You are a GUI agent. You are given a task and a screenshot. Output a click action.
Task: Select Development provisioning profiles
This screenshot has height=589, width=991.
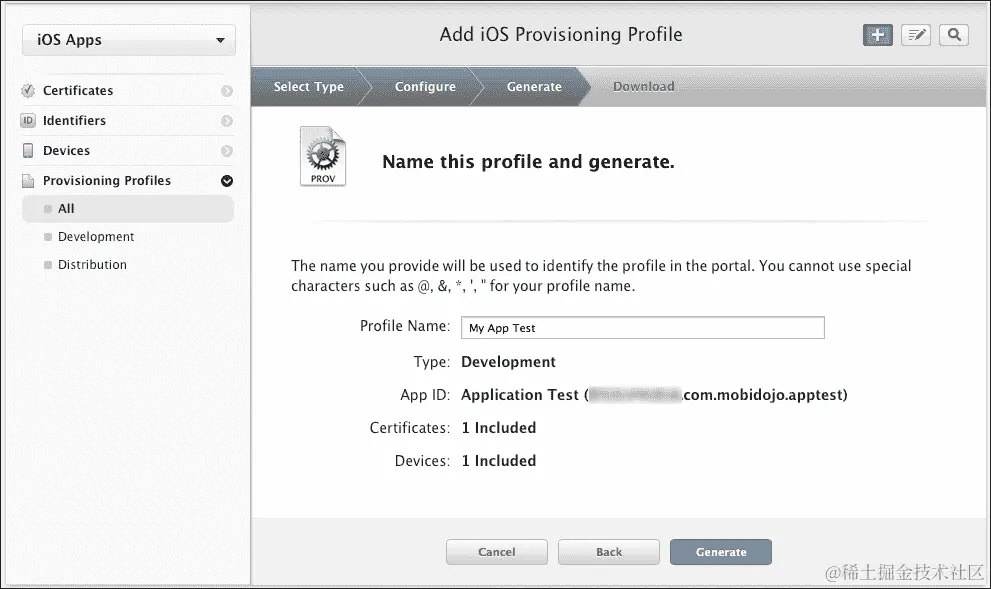(x=95, y=236)
